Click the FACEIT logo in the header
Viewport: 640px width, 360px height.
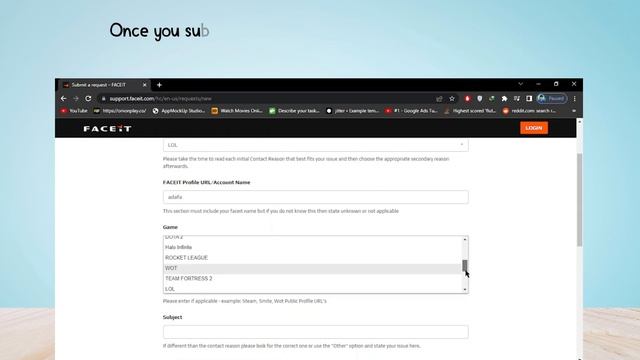coord(107,129)
